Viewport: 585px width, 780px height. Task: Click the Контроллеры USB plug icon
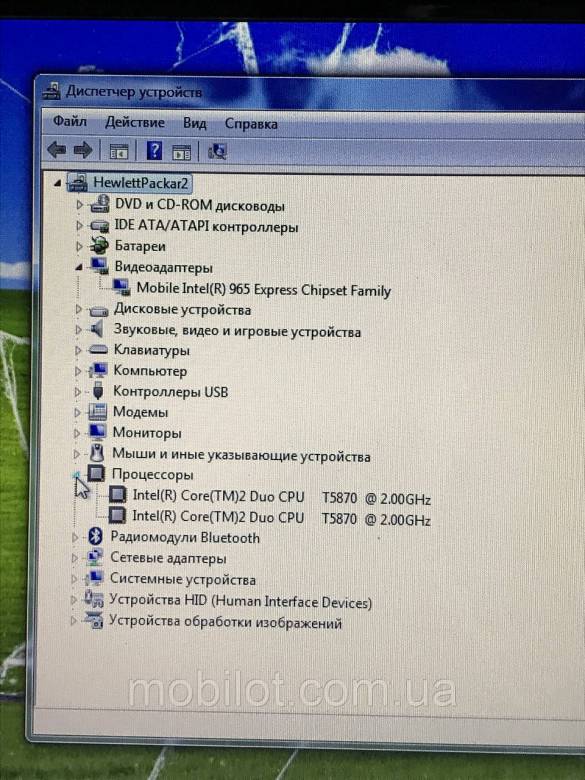(x=98, y=390)
